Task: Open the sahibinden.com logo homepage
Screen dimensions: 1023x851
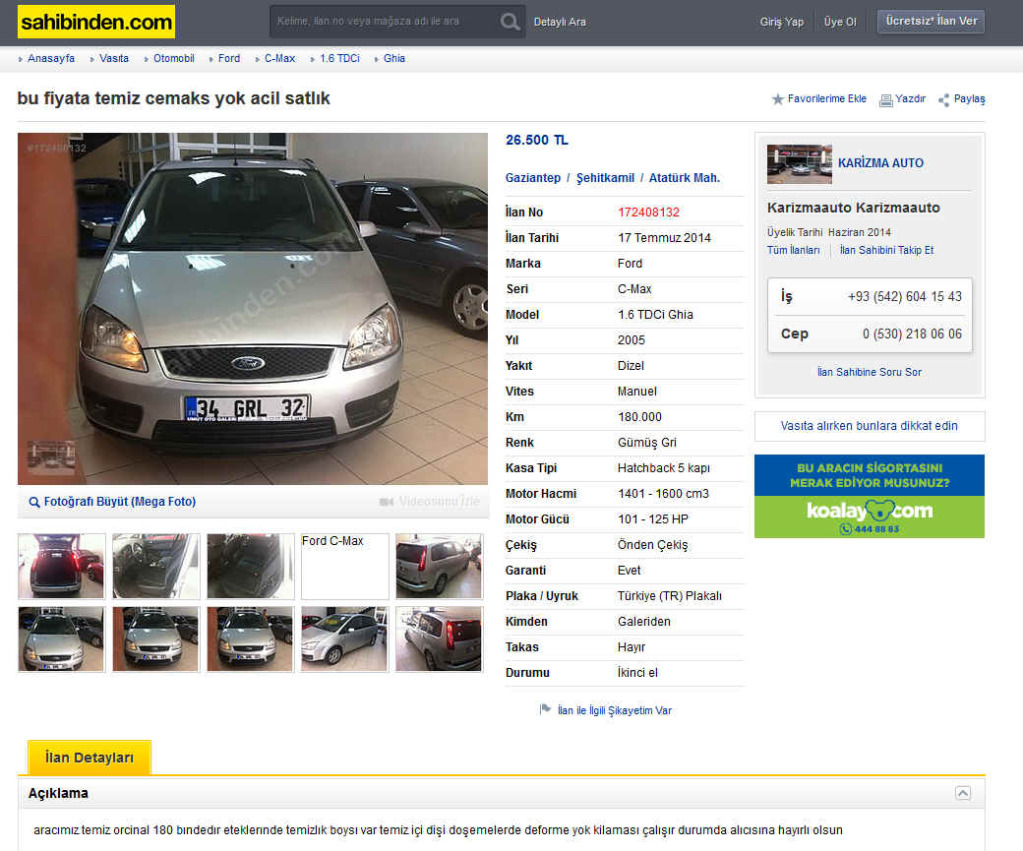Action: click(x=96, y=21)
